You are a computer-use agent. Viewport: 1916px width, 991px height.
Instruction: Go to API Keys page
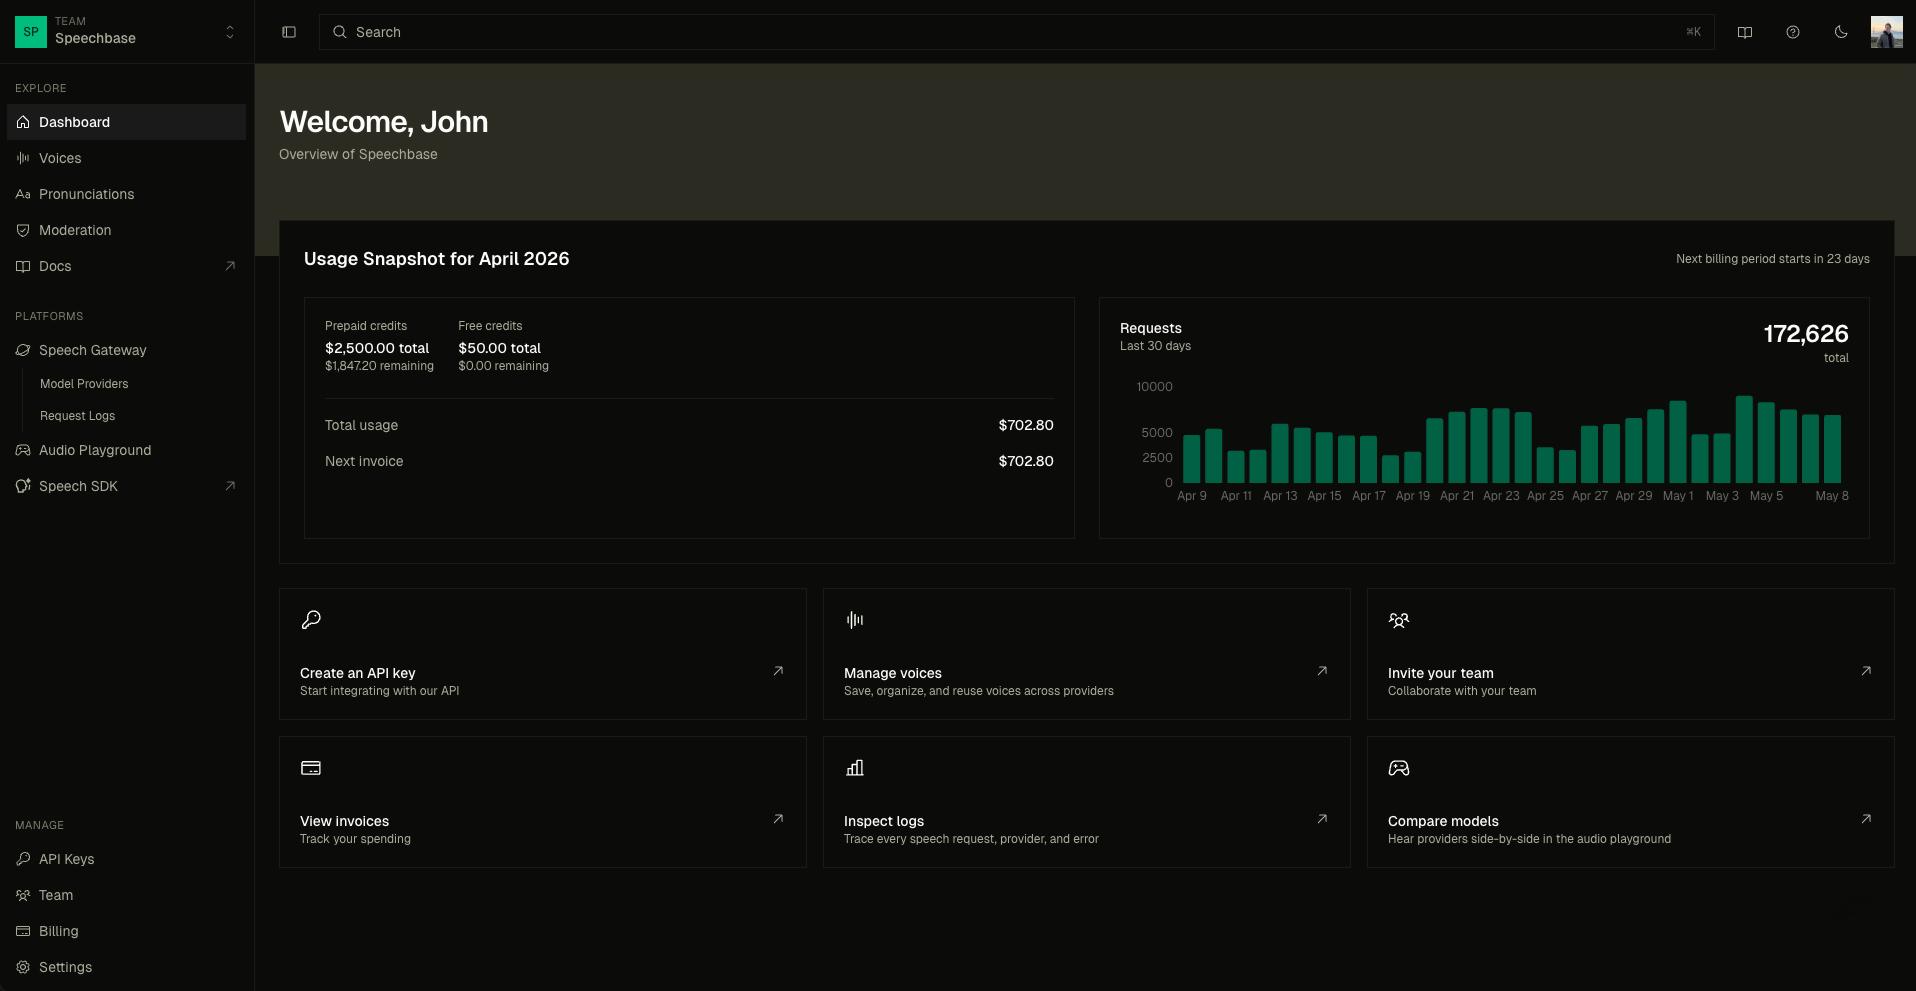point(126,859)
